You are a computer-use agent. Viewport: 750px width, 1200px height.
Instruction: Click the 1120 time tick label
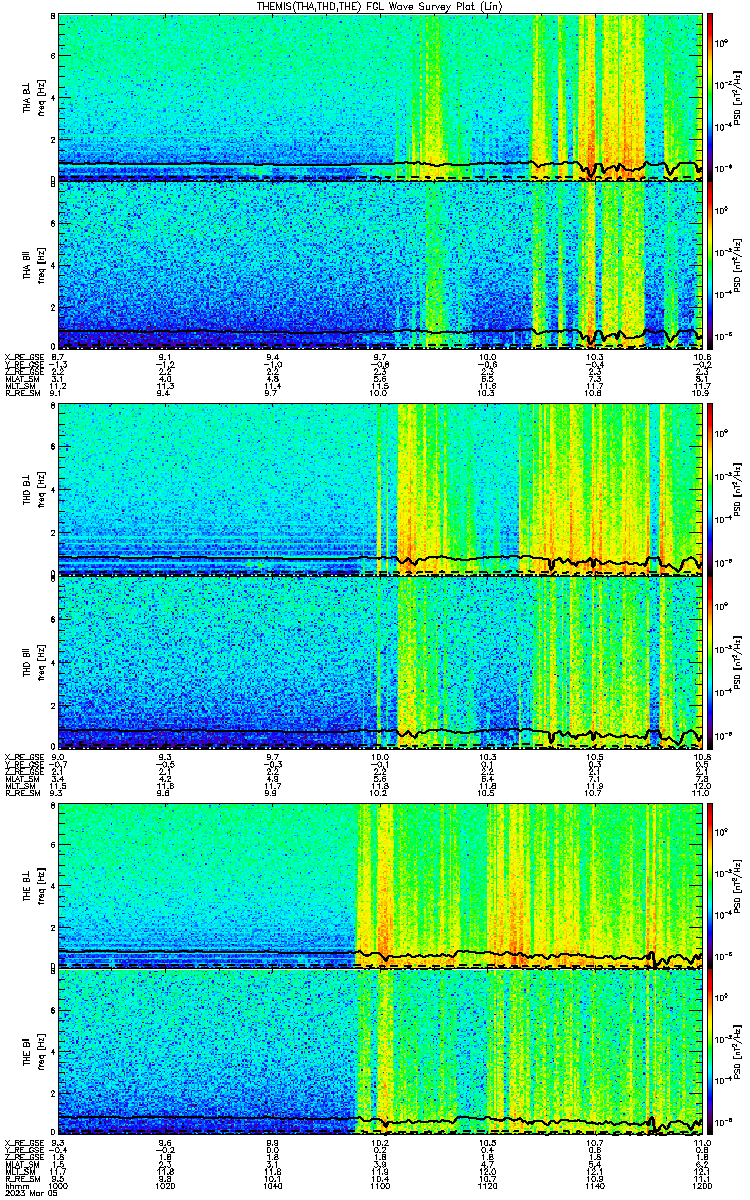pos(487,1185)
